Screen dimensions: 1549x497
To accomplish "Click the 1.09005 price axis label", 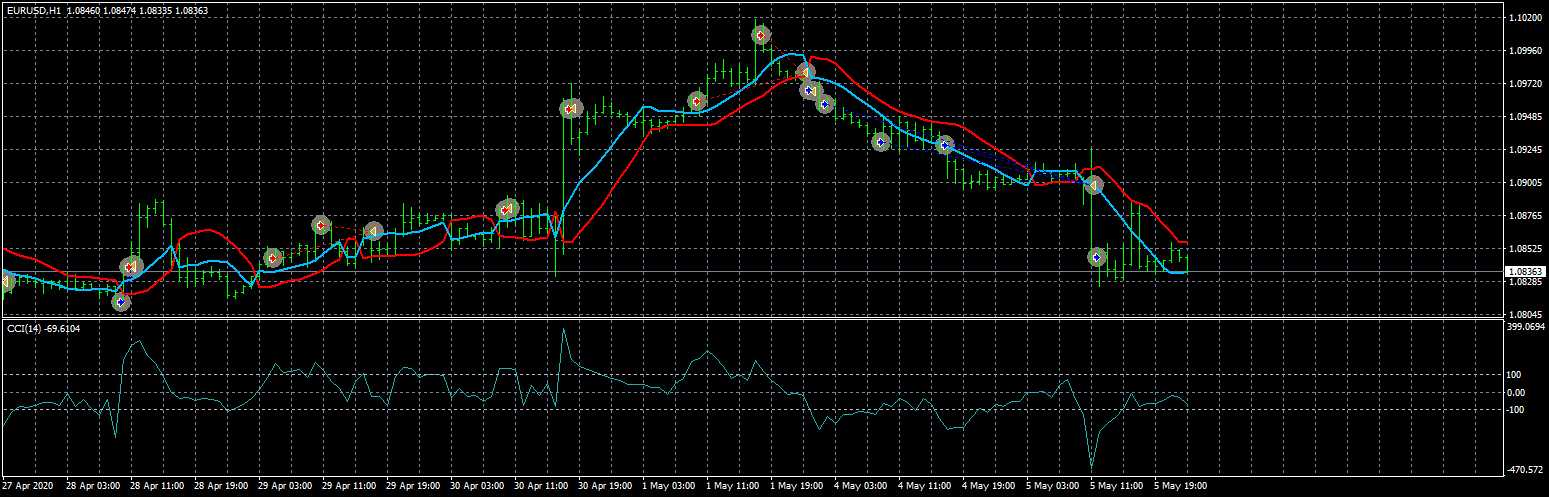I will coord(1524,183).
